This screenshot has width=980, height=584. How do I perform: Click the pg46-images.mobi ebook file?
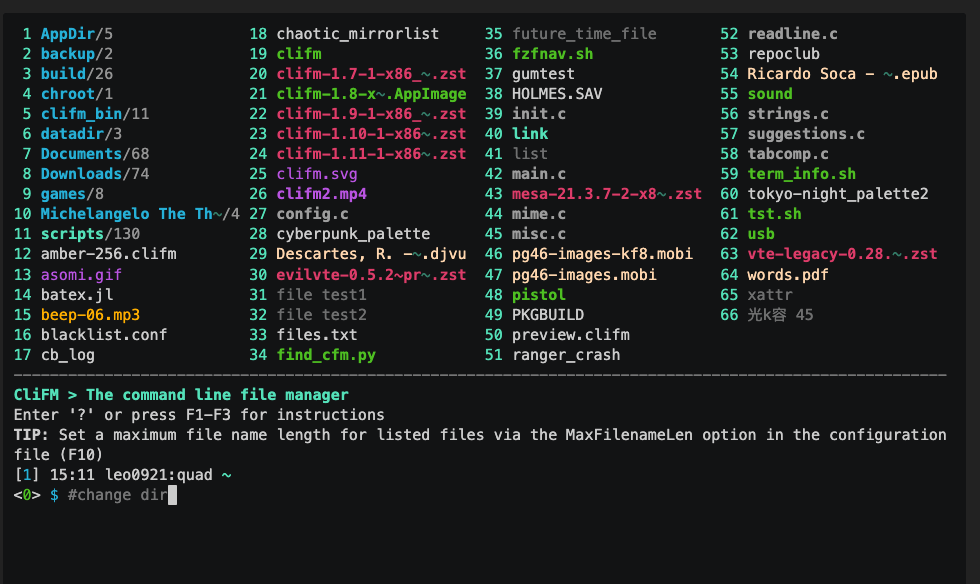584,274
